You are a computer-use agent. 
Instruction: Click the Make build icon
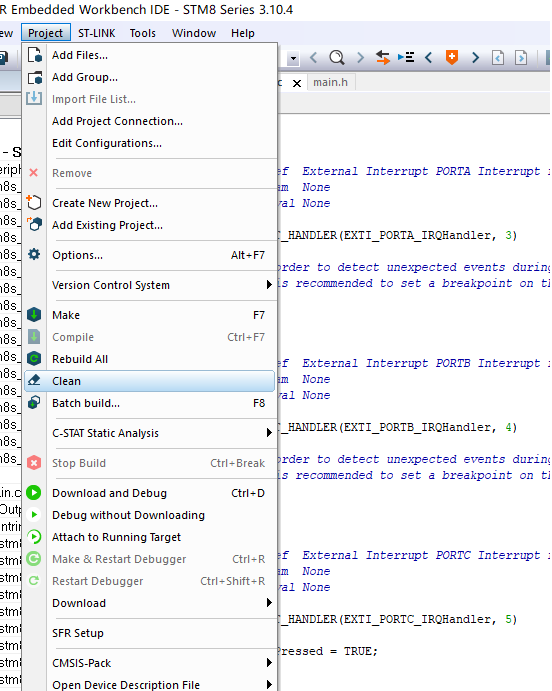tap(34, 315)
